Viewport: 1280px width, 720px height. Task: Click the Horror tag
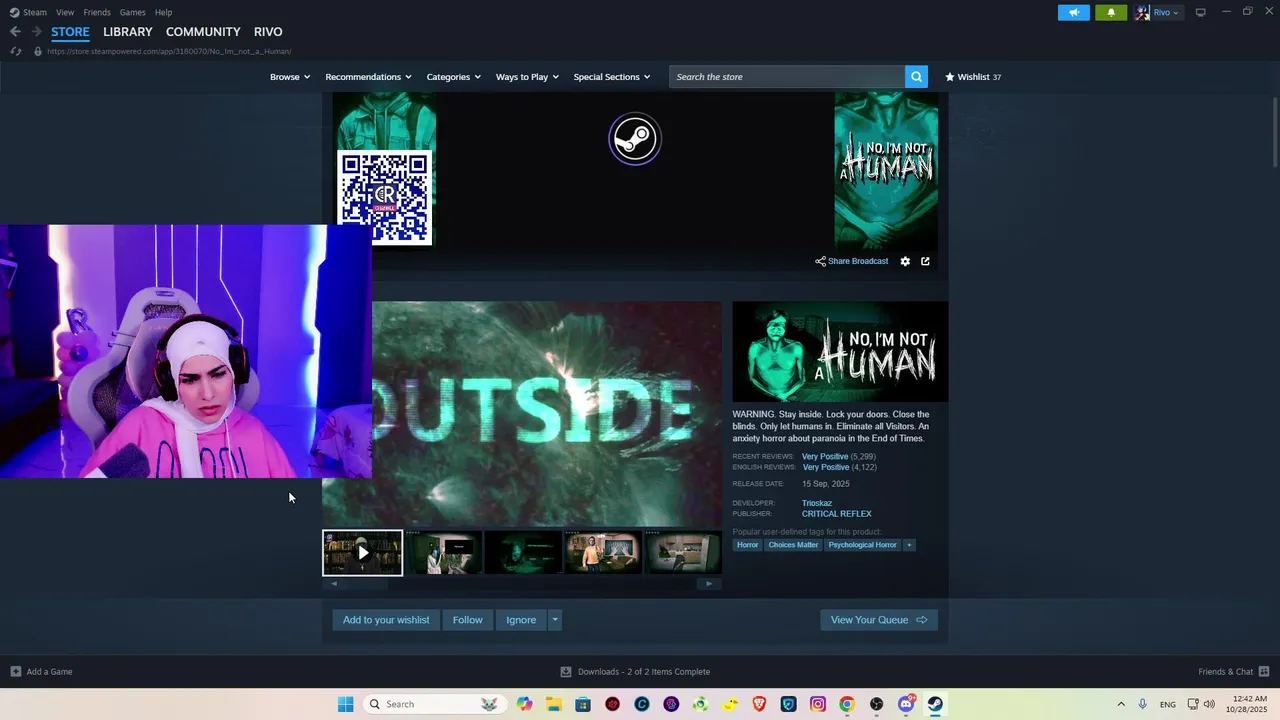pos(748,545)
